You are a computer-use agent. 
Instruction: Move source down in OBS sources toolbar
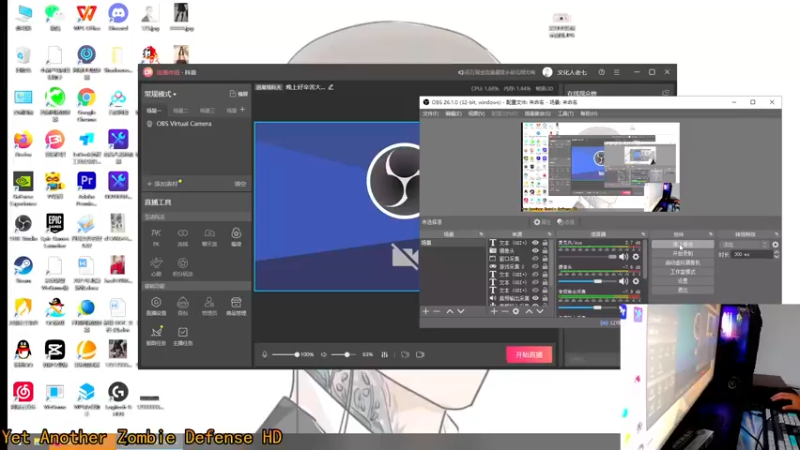click(x=540, y=311)
